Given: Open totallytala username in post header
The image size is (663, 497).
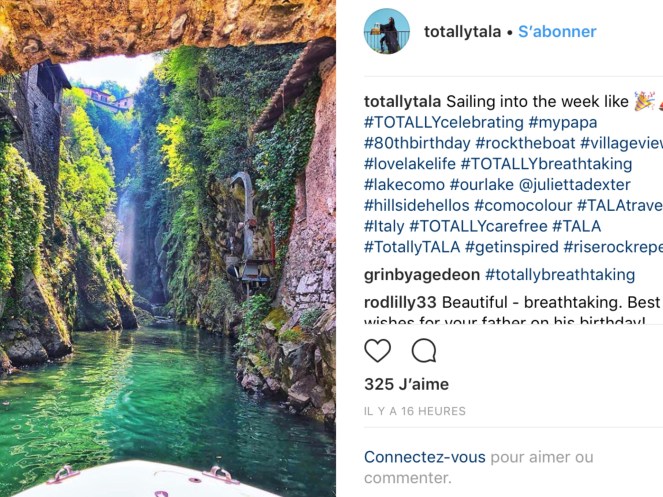Looking at the screenshot, I should pyautogui.click(x=462, y=32).
